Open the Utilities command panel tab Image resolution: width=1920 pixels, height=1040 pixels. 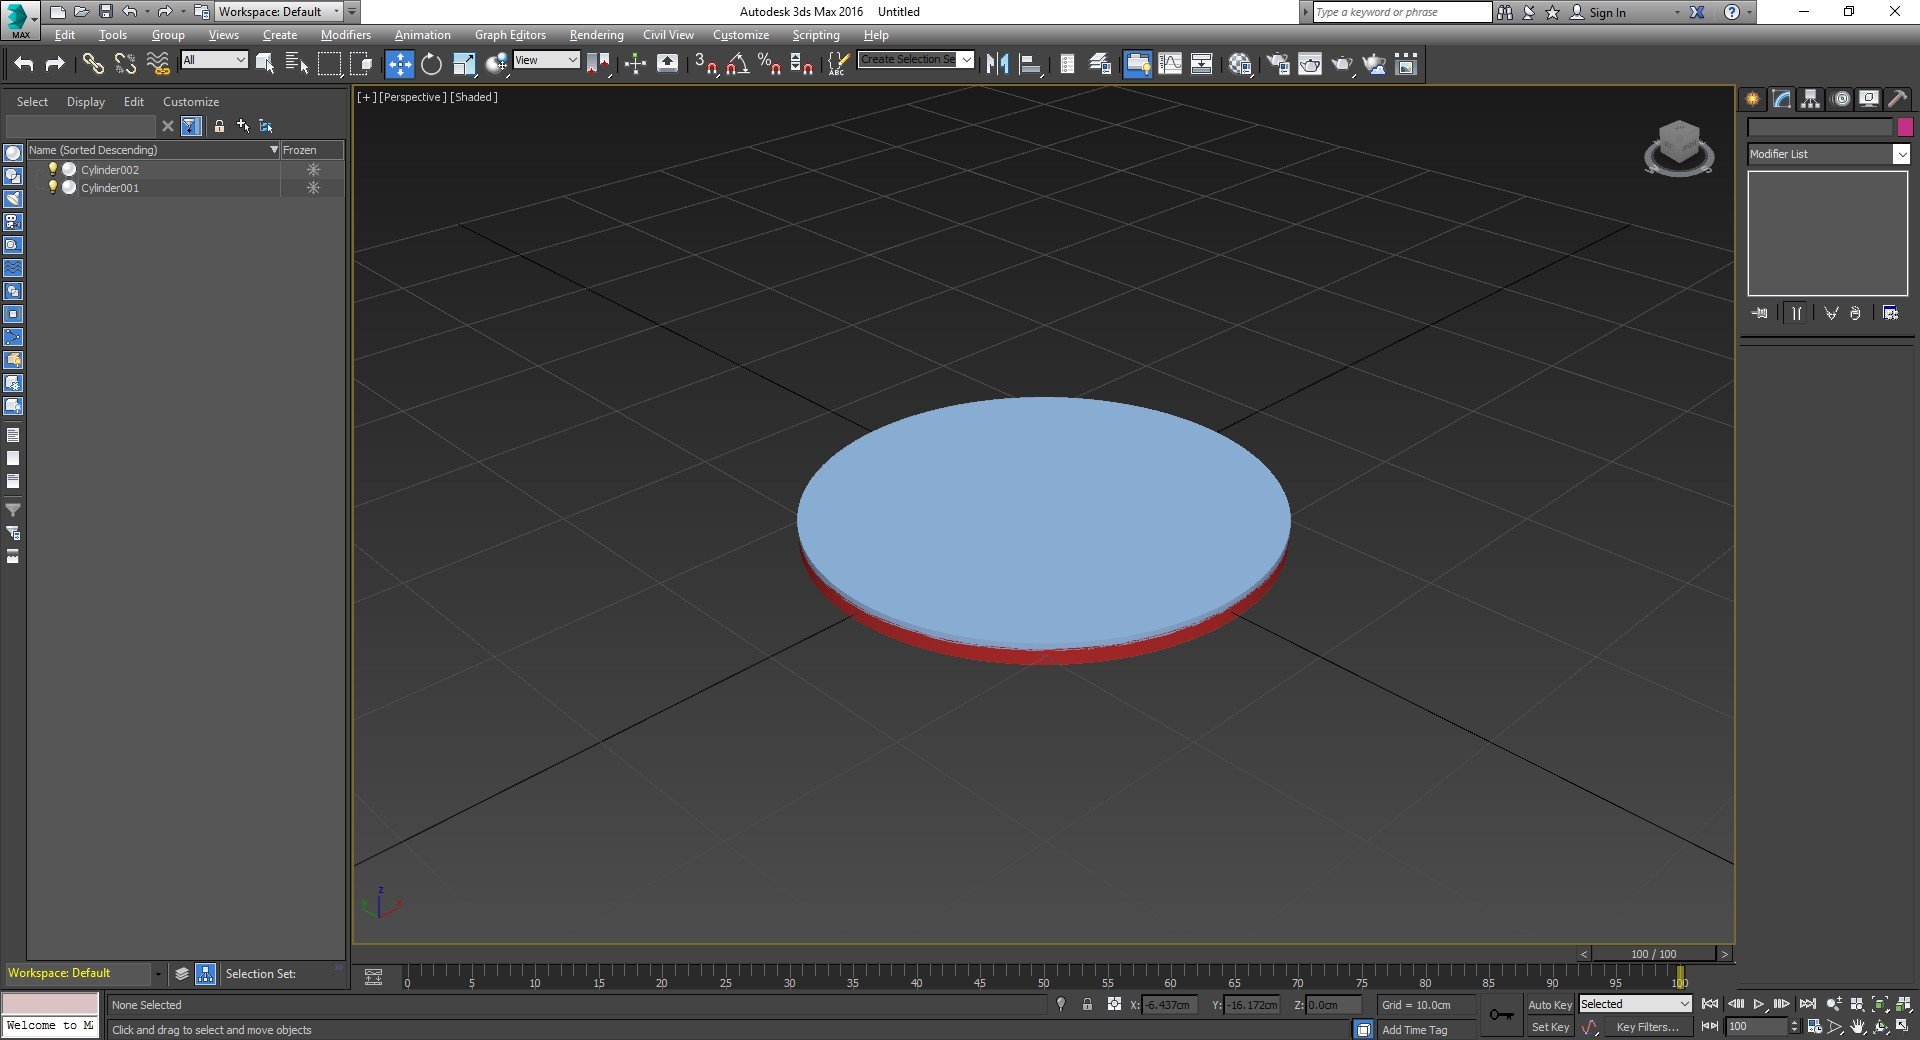point(1898,99)
